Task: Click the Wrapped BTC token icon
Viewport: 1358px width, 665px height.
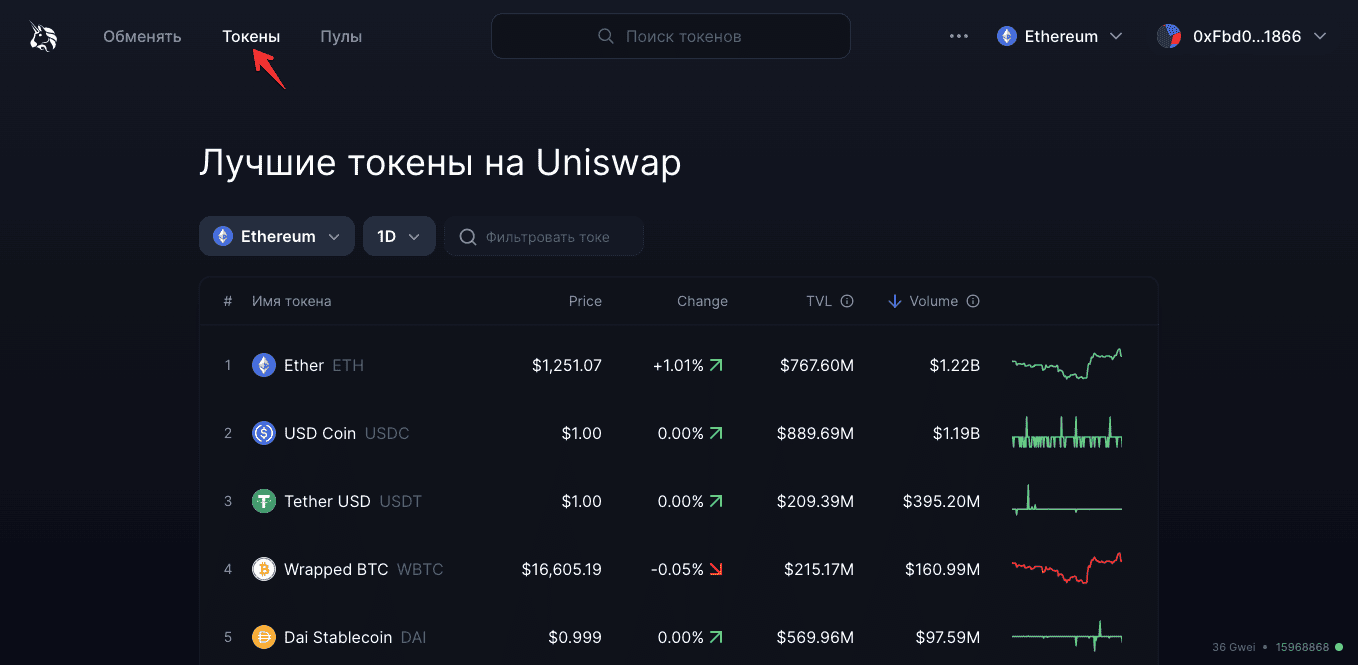Action: (x=264, y=569)
